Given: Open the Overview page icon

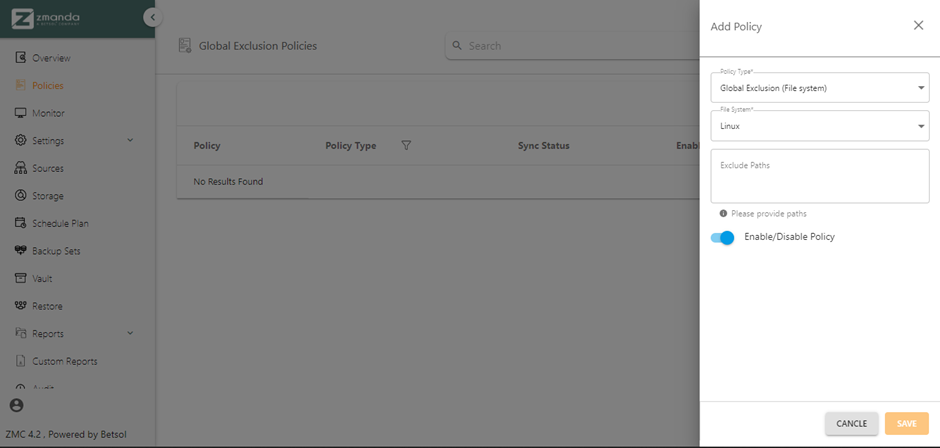Looking at the screenshot, I should pyautogui.click(x=20, y=58).
